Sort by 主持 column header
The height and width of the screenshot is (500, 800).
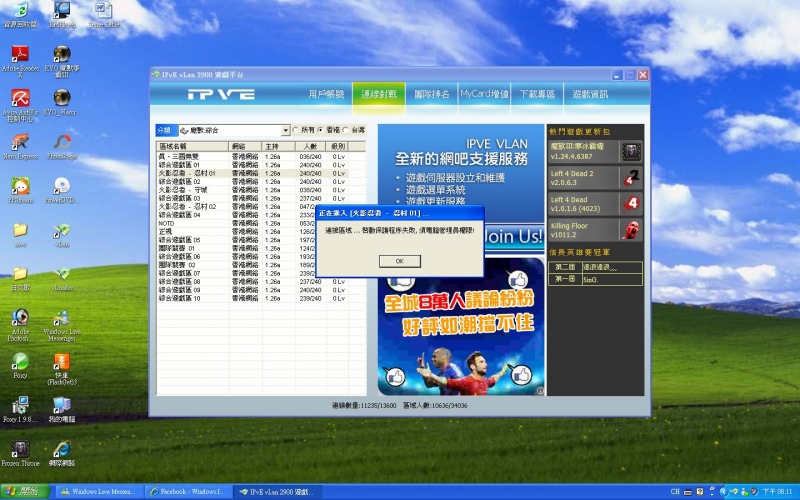click(x=279, y=146)
